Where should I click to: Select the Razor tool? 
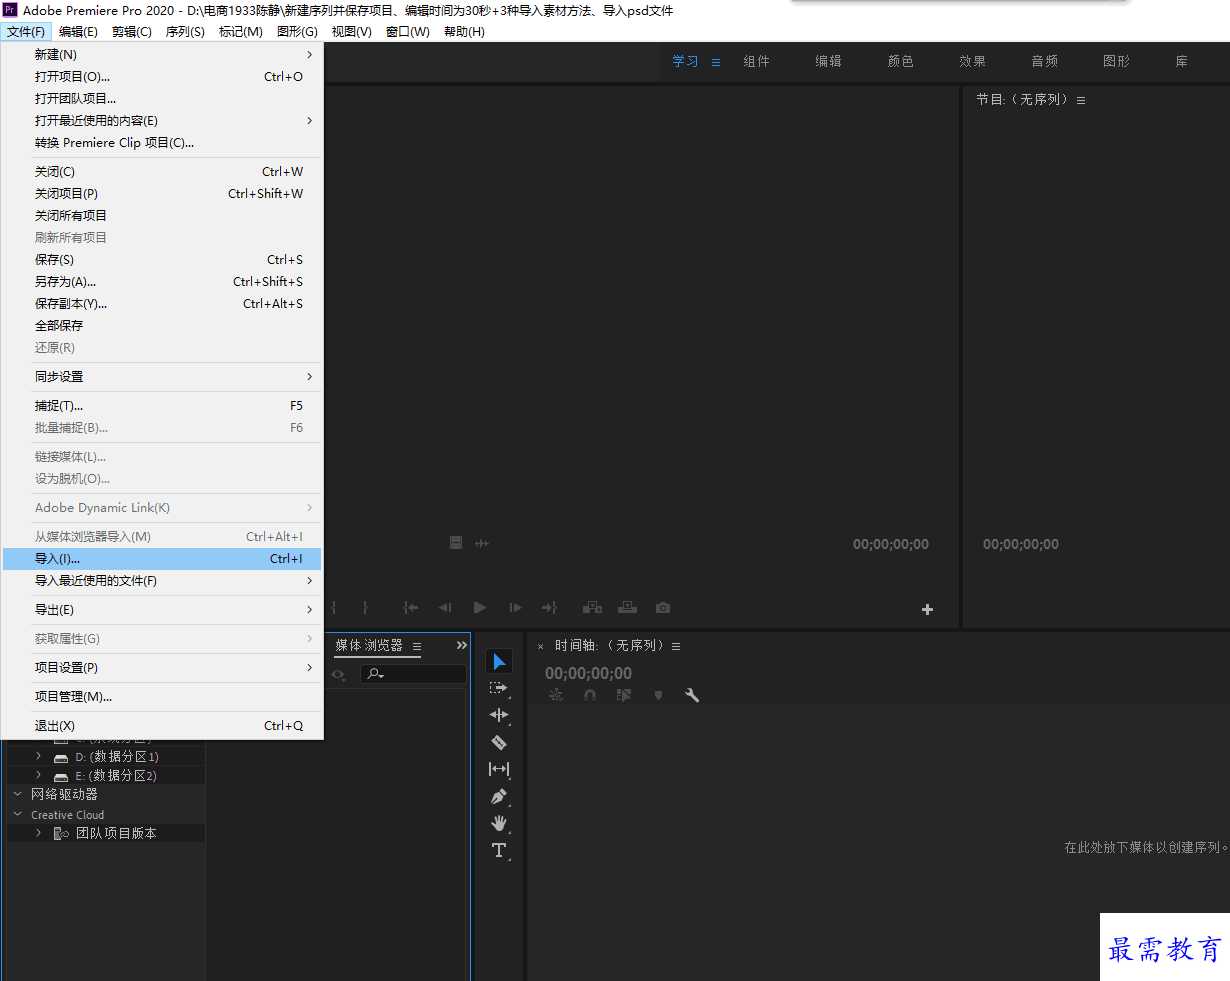[x=499, y=742]
